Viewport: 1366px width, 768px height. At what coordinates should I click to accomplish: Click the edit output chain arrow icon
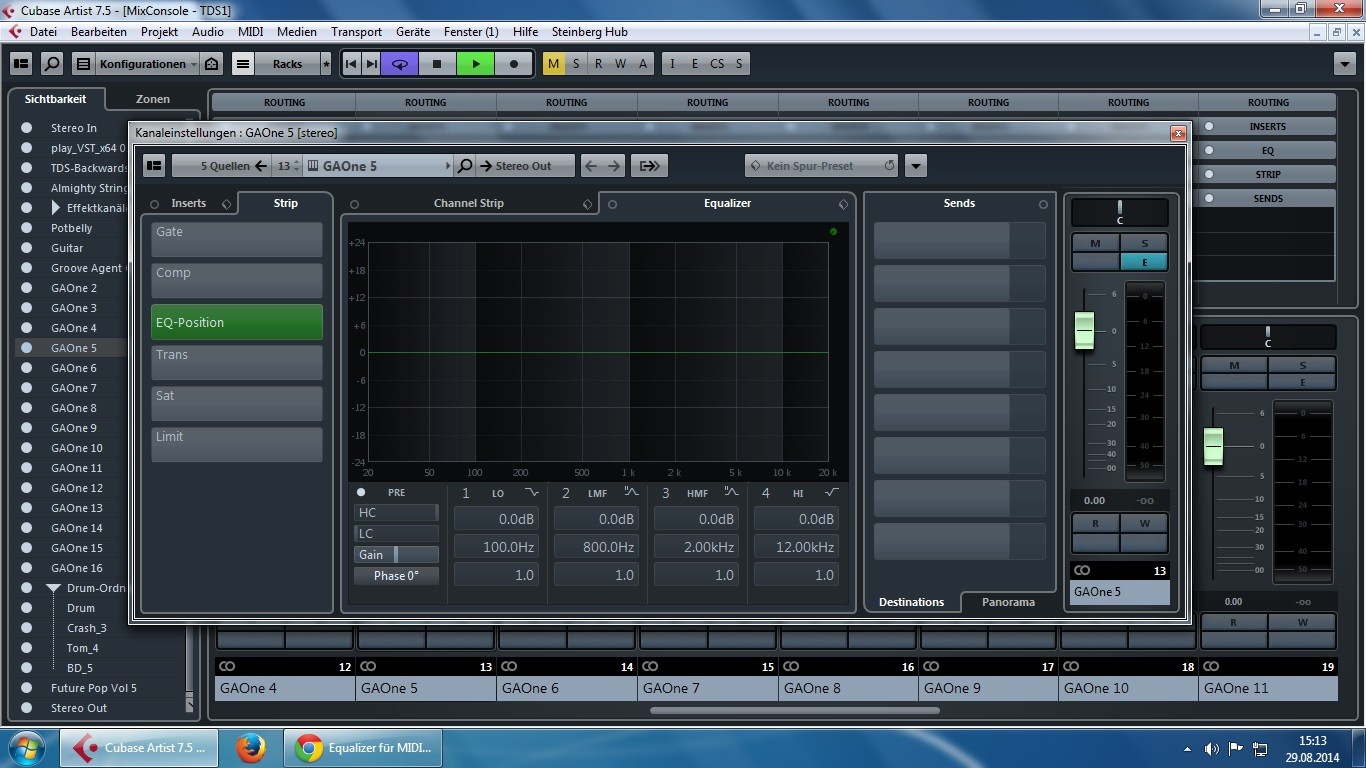649,166
